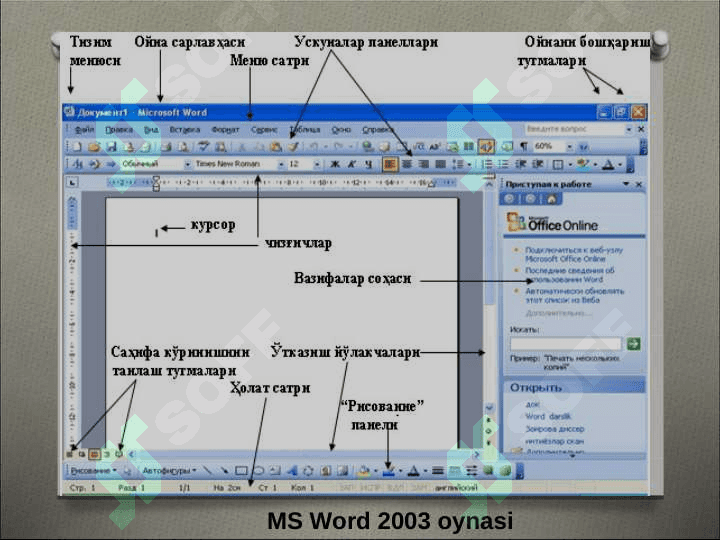
Task: Click the Font Color A in formatting toolbar
Action: pyautogui.click(x=608, y=164)
